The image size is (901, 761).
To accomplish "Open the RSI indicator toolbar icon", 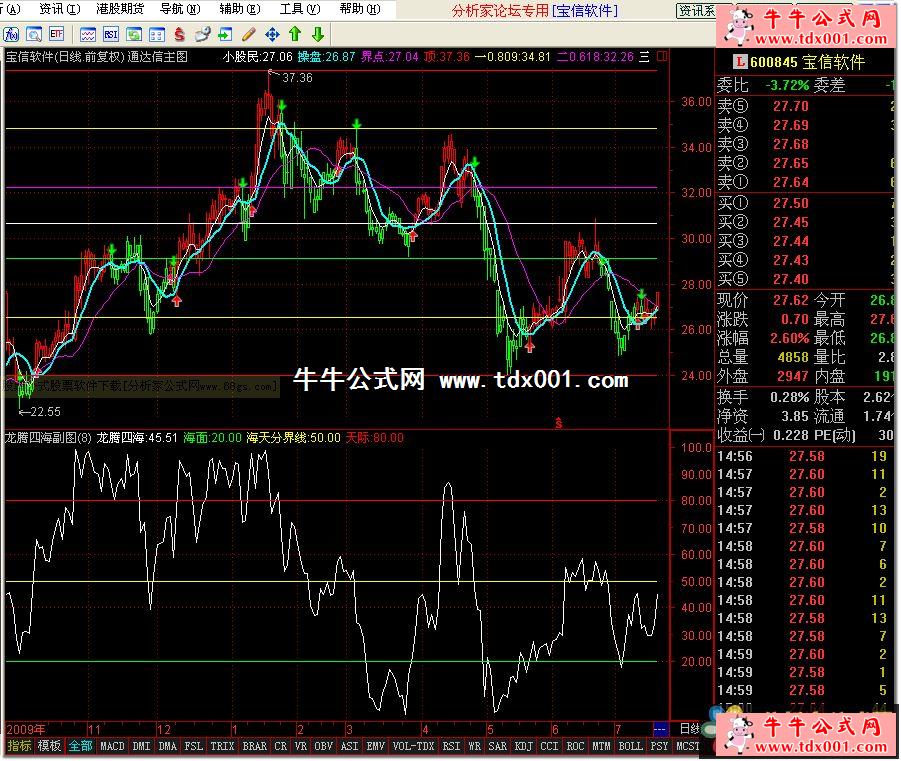I will (x=111, y=34).
